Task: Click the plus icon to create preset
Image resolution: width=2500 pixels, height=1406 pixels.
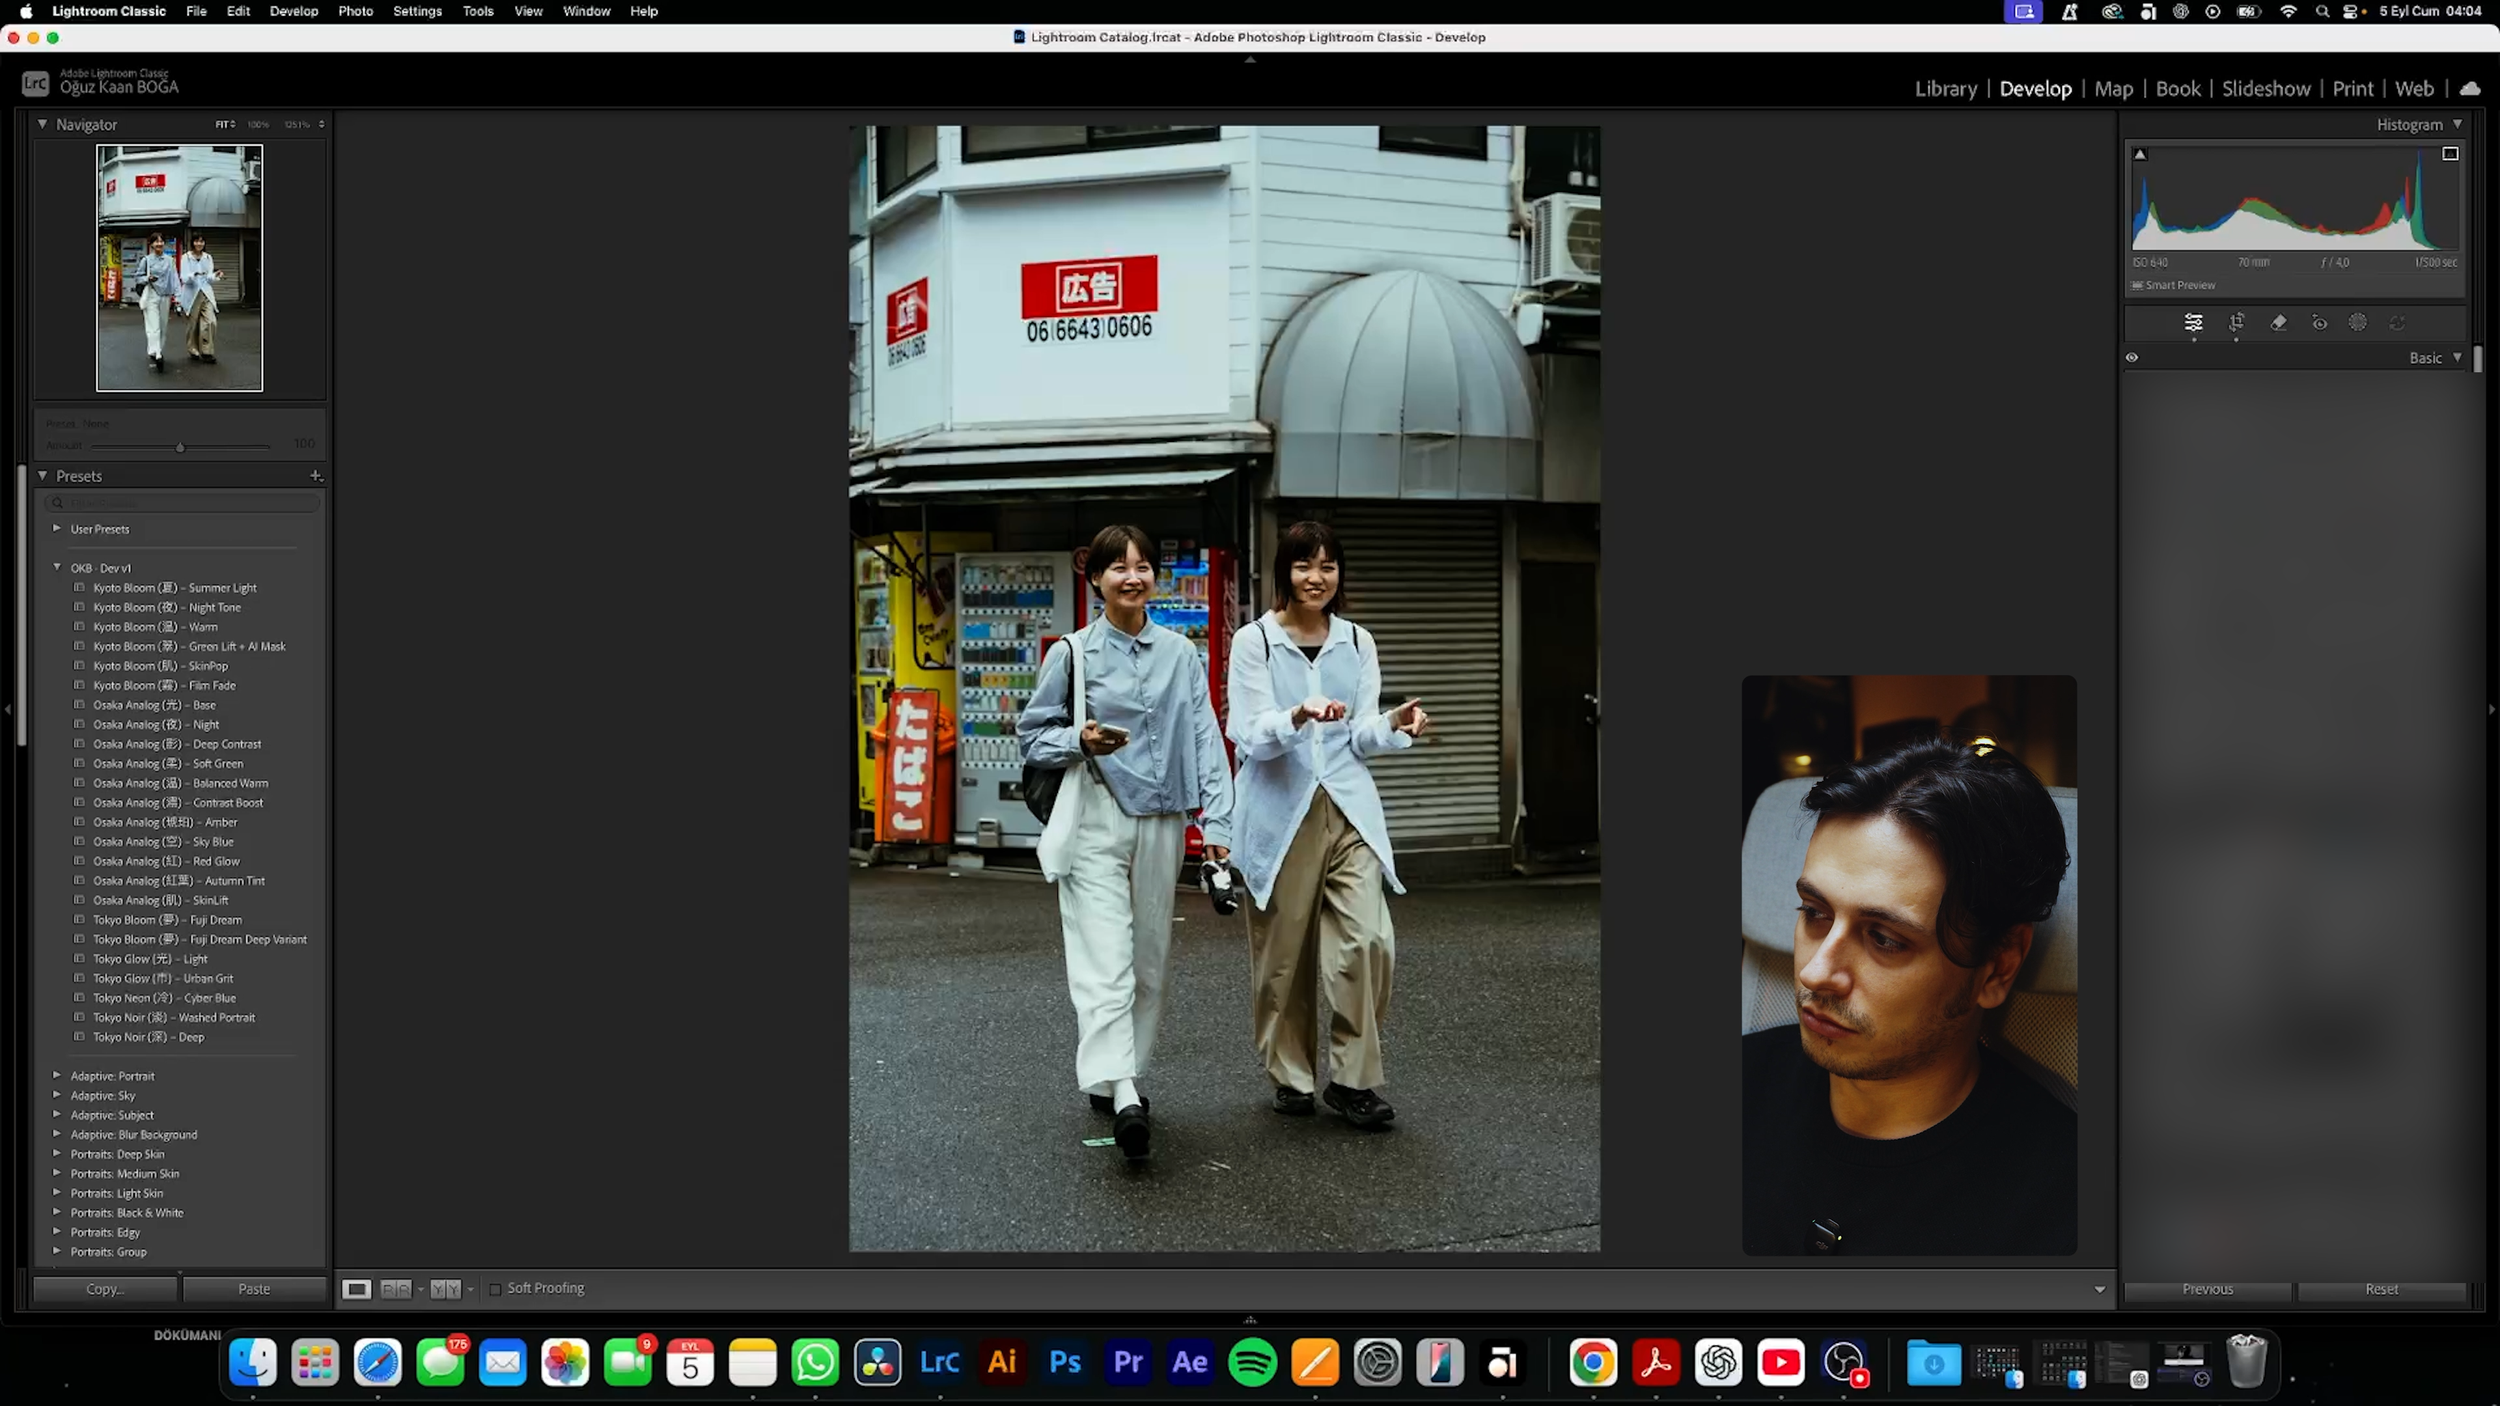Action: [316, 476]
